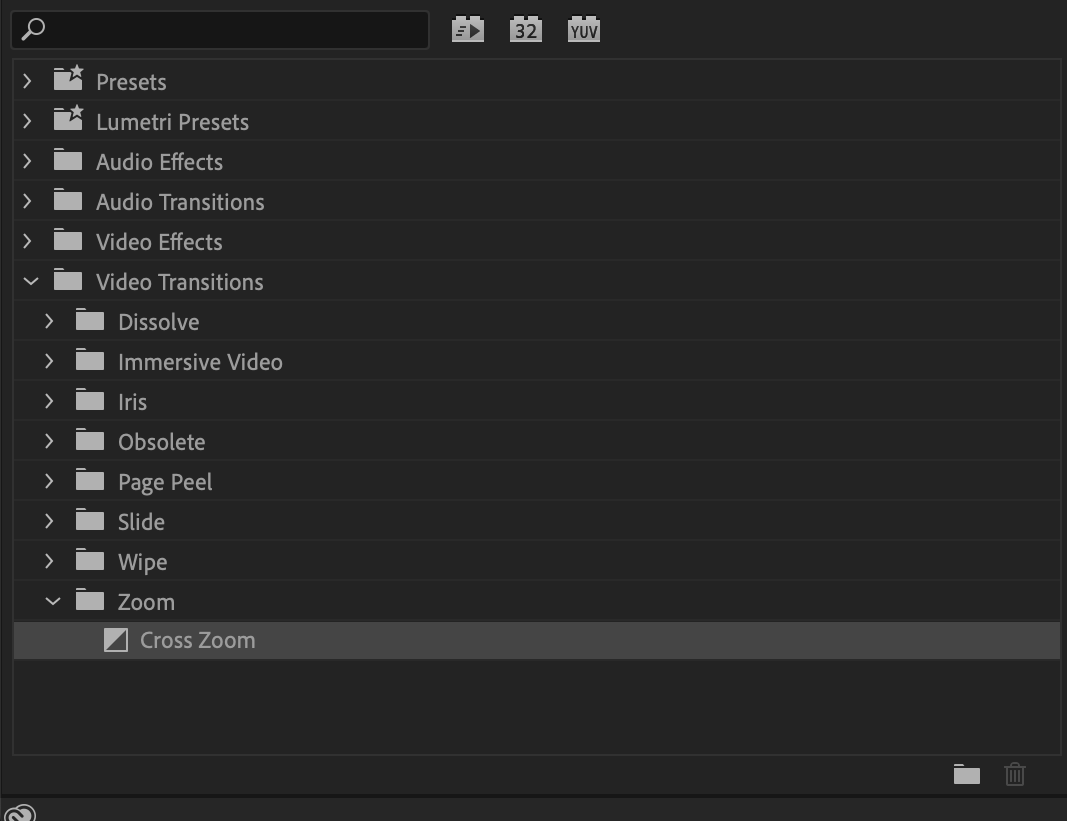Select the Slide label
The height and width of the screenshot is (821, 1067).
click(141, 522)
